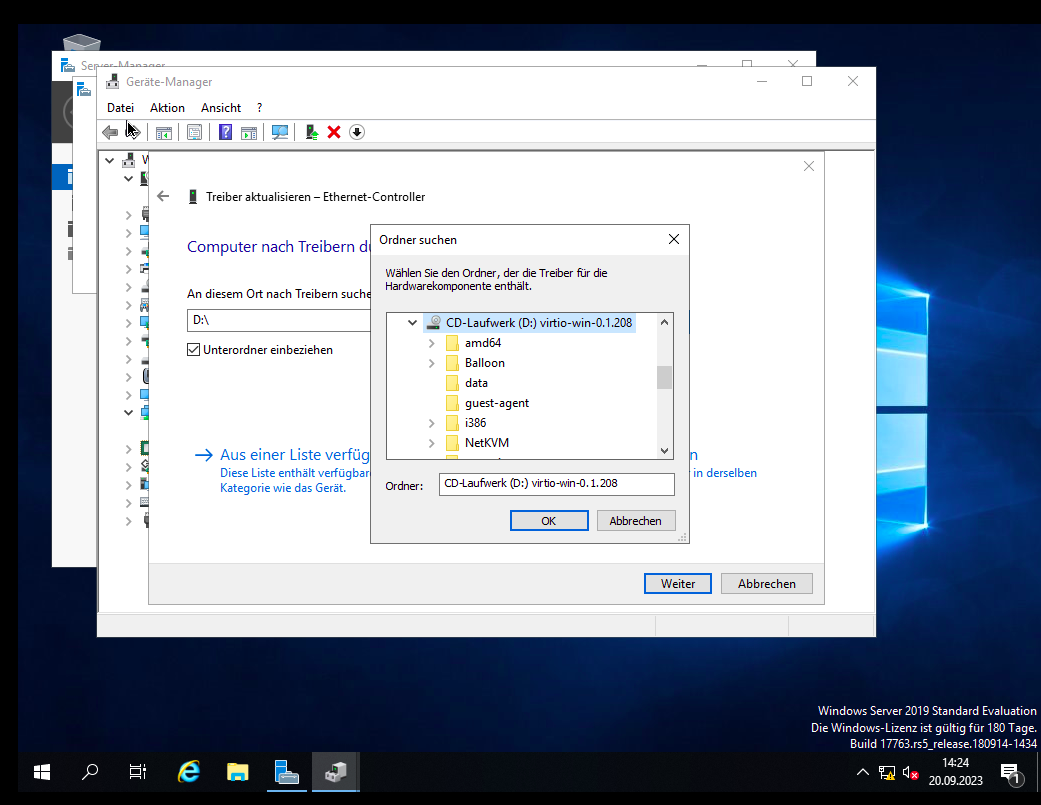The height and width of the screenshot is (805, 1041).
Task: Launch Internet Explorer from the taskbar
Action: click(189, 772)
